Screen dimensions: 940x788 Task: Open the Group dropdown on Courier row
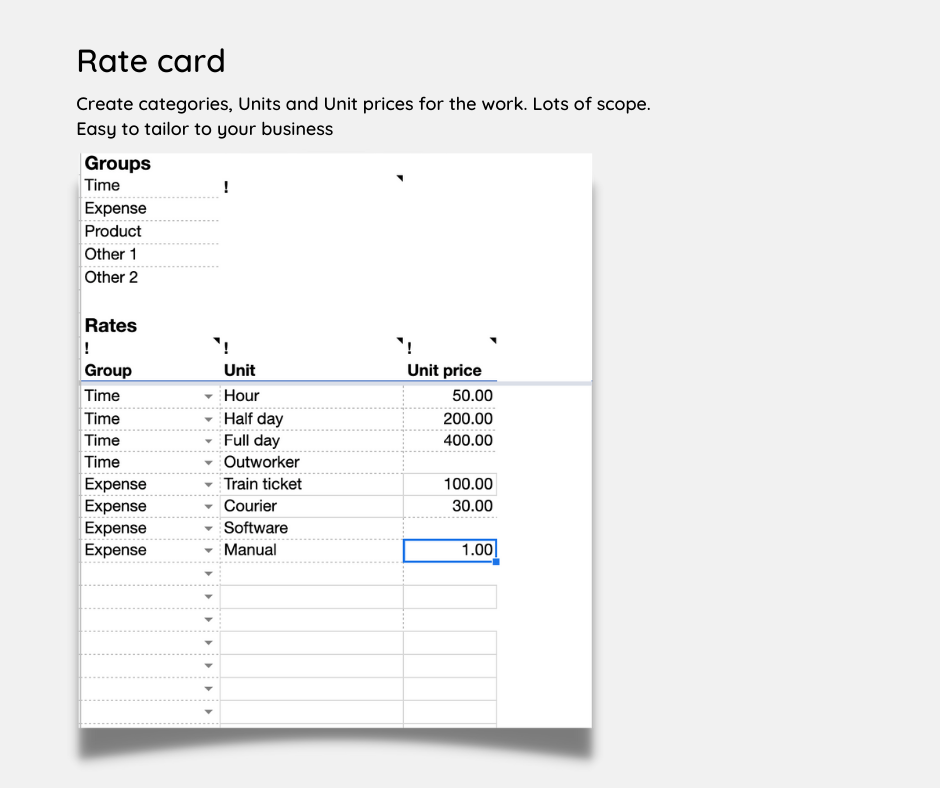[x=209, y=507]
